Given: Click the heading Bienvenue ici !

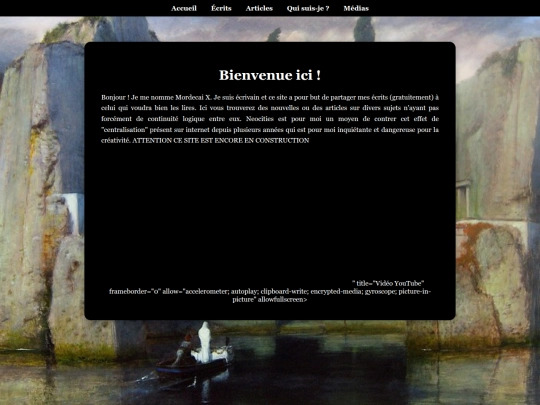Looking at the screenshot, I should tap(270, 75).
